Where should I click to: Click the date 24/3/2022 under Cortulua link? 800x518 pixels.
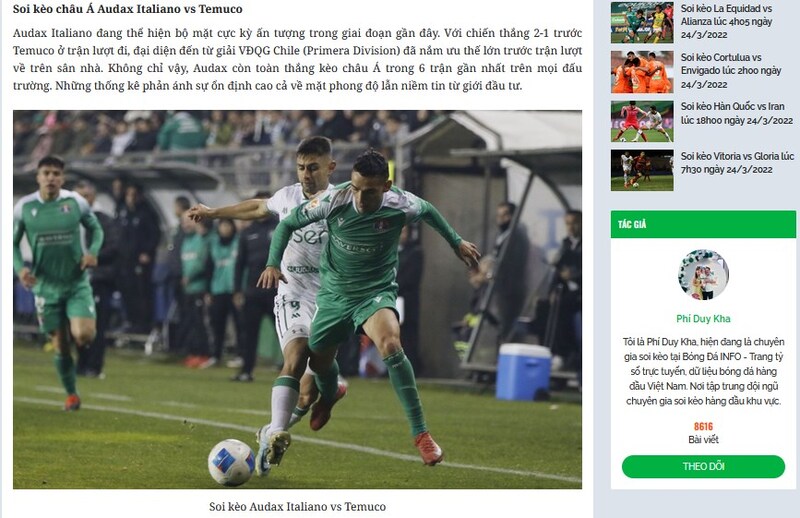click(x=704, y=85)
